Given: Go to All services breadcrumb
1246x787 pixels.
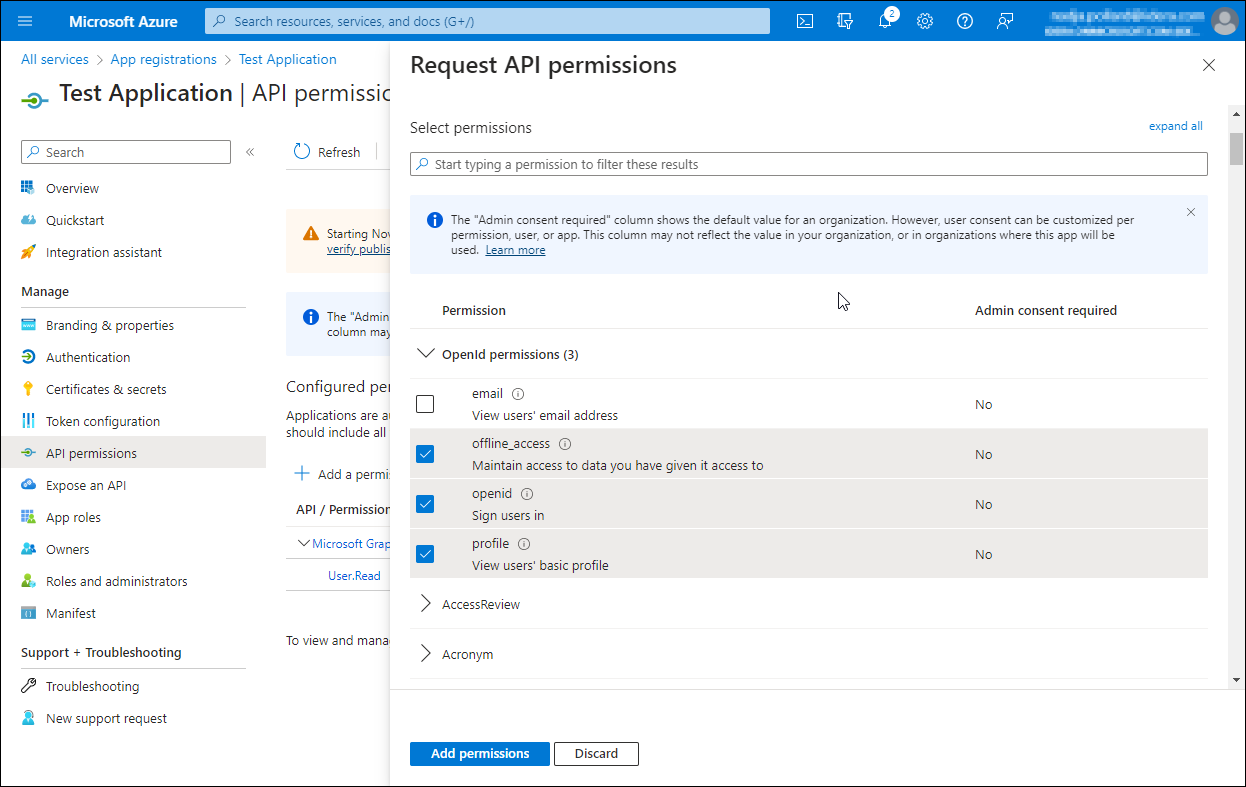Looking at the screenshot, I should 55,60.
